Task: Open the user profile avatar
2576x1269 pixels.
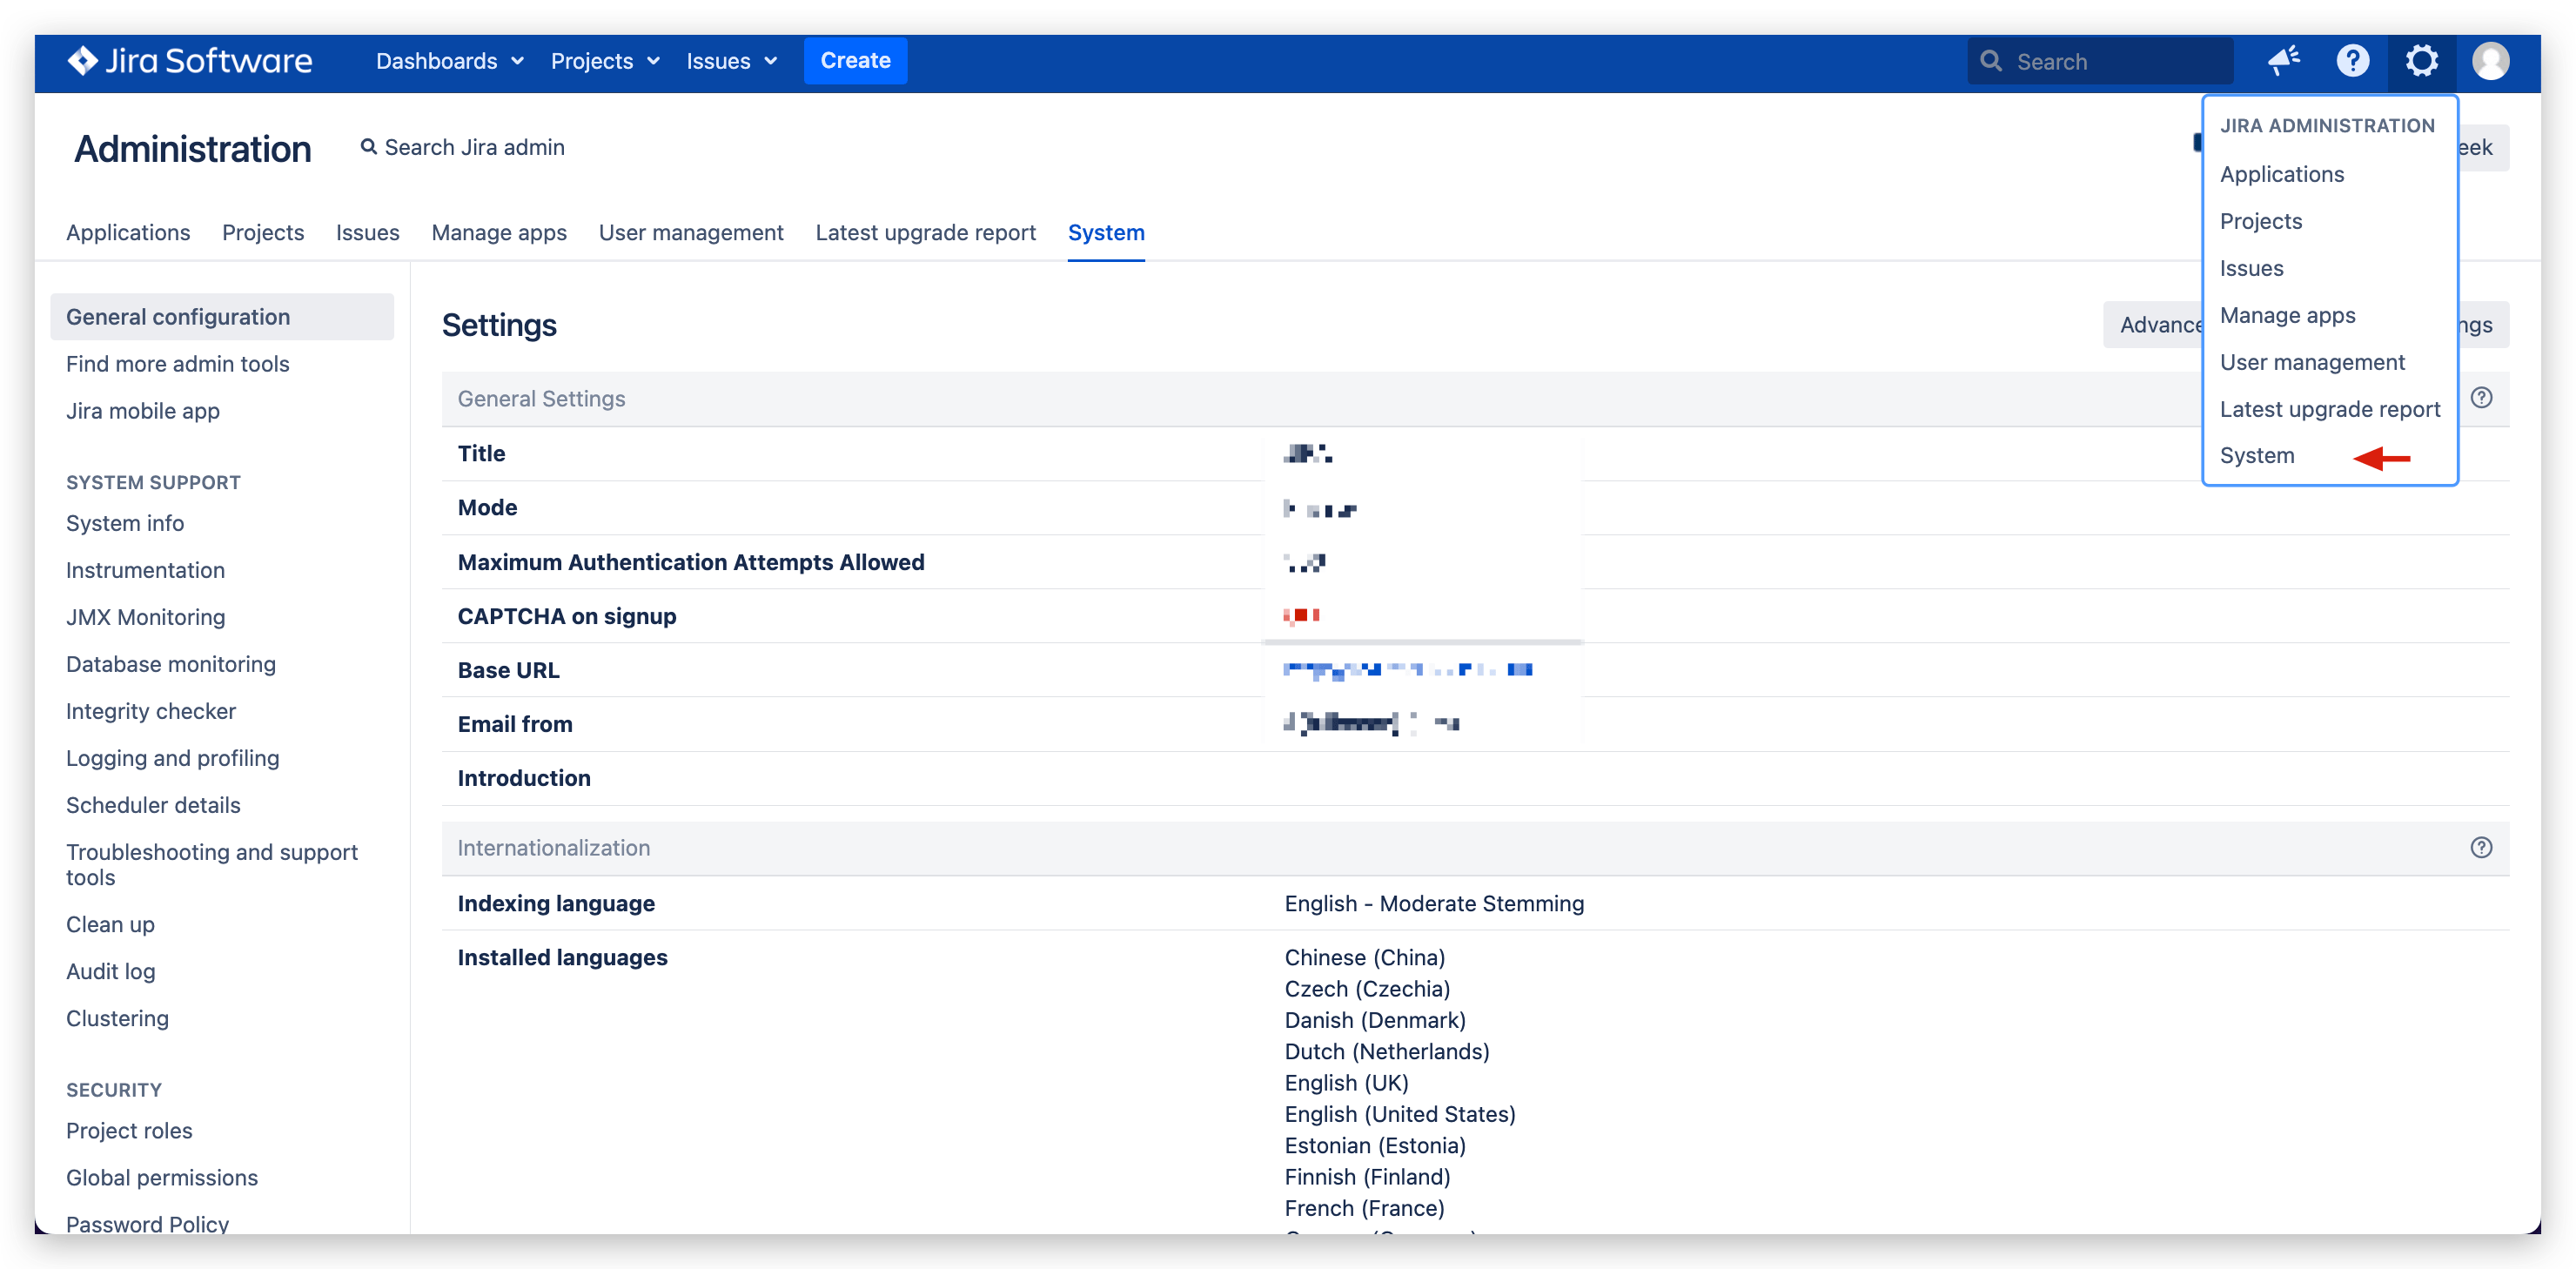Action: click(2490, 61)
